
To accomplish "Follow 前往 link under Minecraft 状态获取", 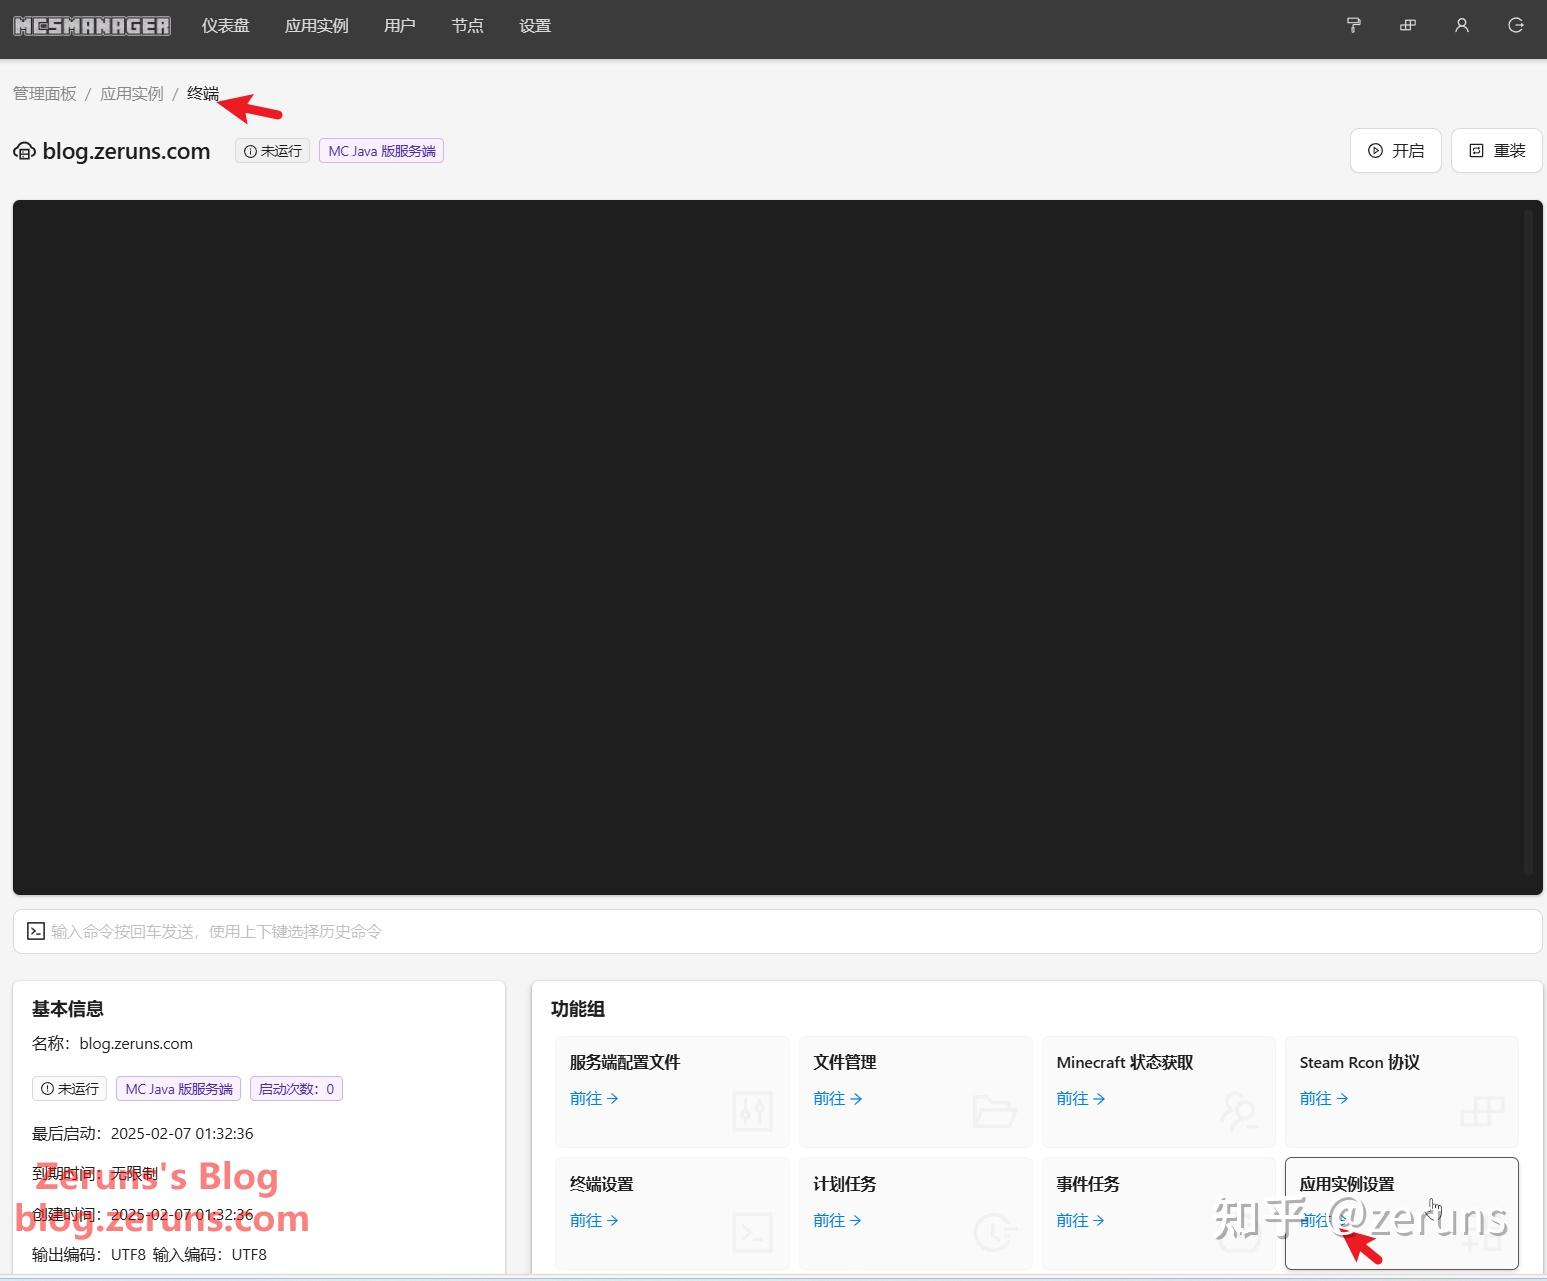I will point(1081,1098).
